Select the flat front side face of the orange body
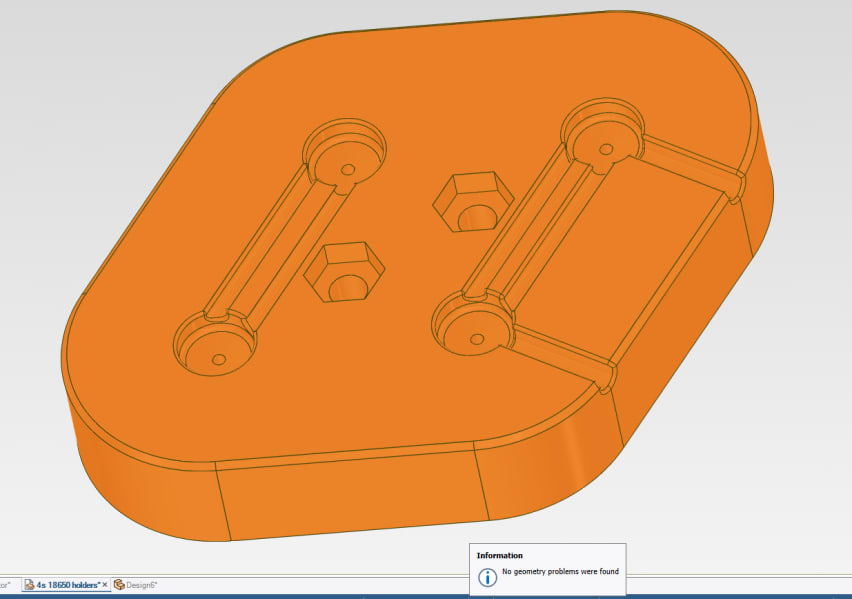852x599 pixels. (x=353, y=495)
